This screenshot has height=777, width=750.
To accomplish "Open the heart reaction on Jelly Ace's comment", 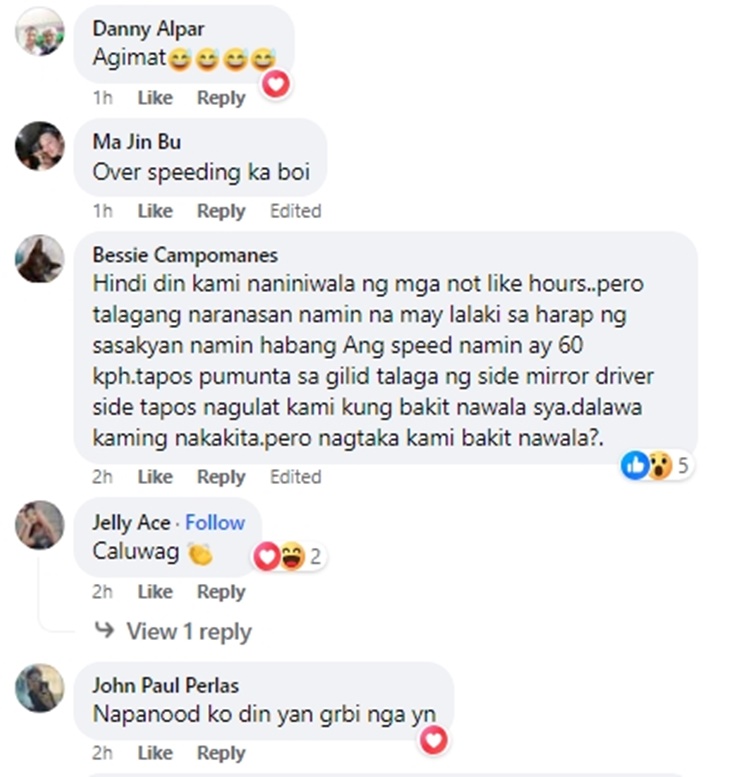I will pyautogui.click(x=267, y=556).
